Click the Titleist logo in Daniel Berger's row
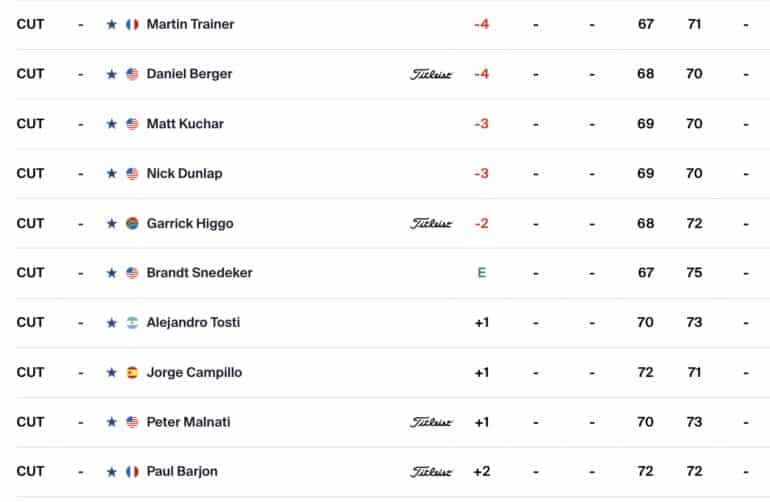This screenshot has width=770, height=502. pyautogui.click(x=431, y=74)
